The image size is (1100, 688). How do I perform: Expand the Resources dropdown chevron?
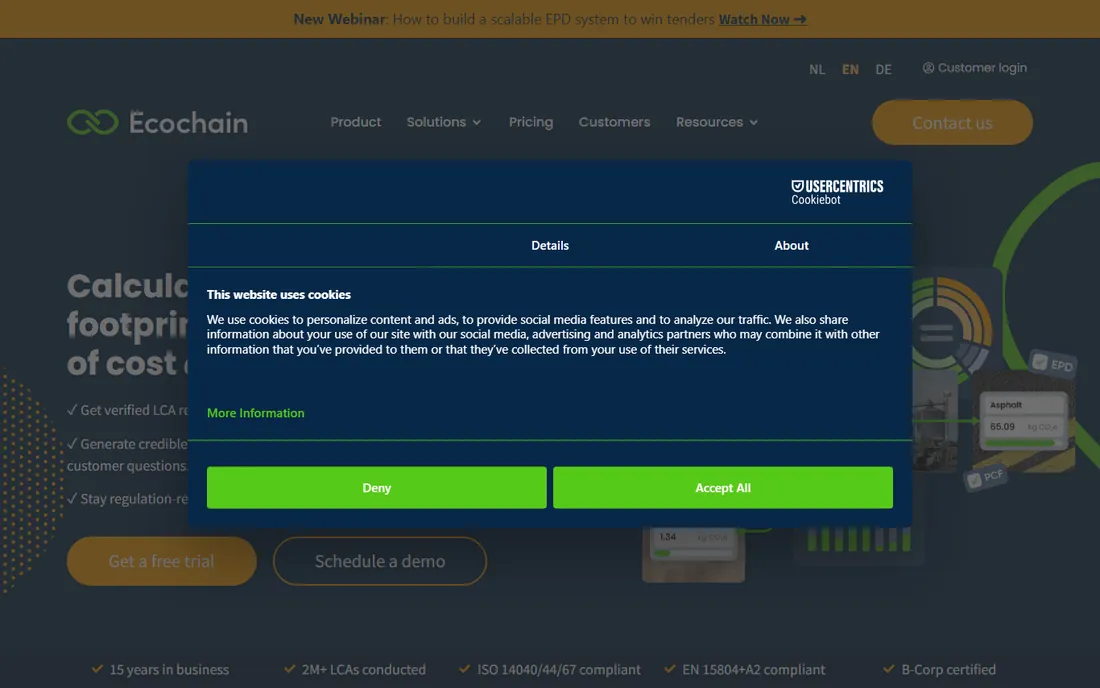click(753, 123)
